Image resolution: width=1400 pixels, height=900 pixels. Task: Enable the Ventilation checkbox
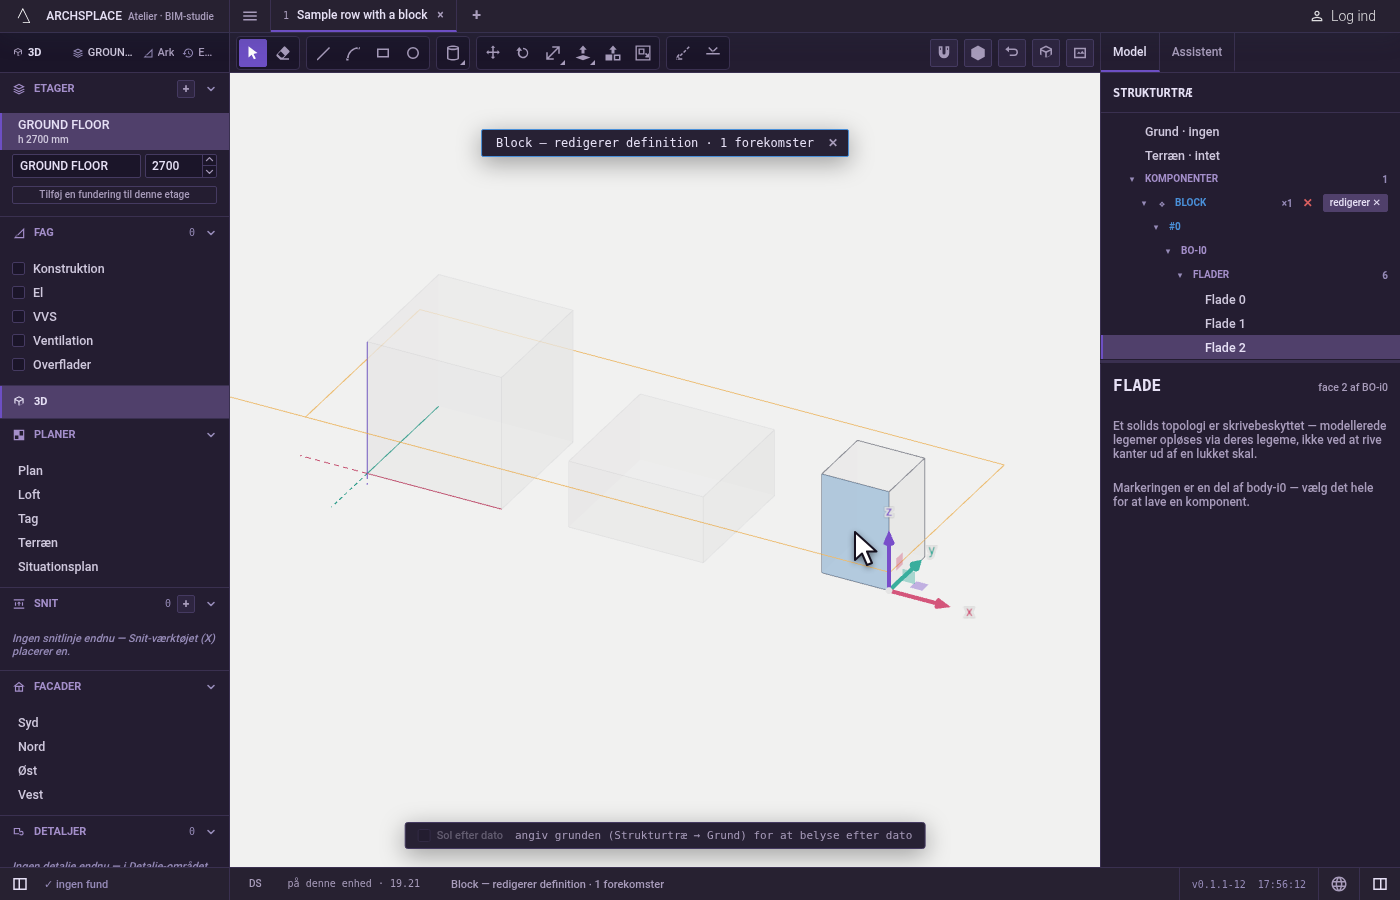point(18,341)
